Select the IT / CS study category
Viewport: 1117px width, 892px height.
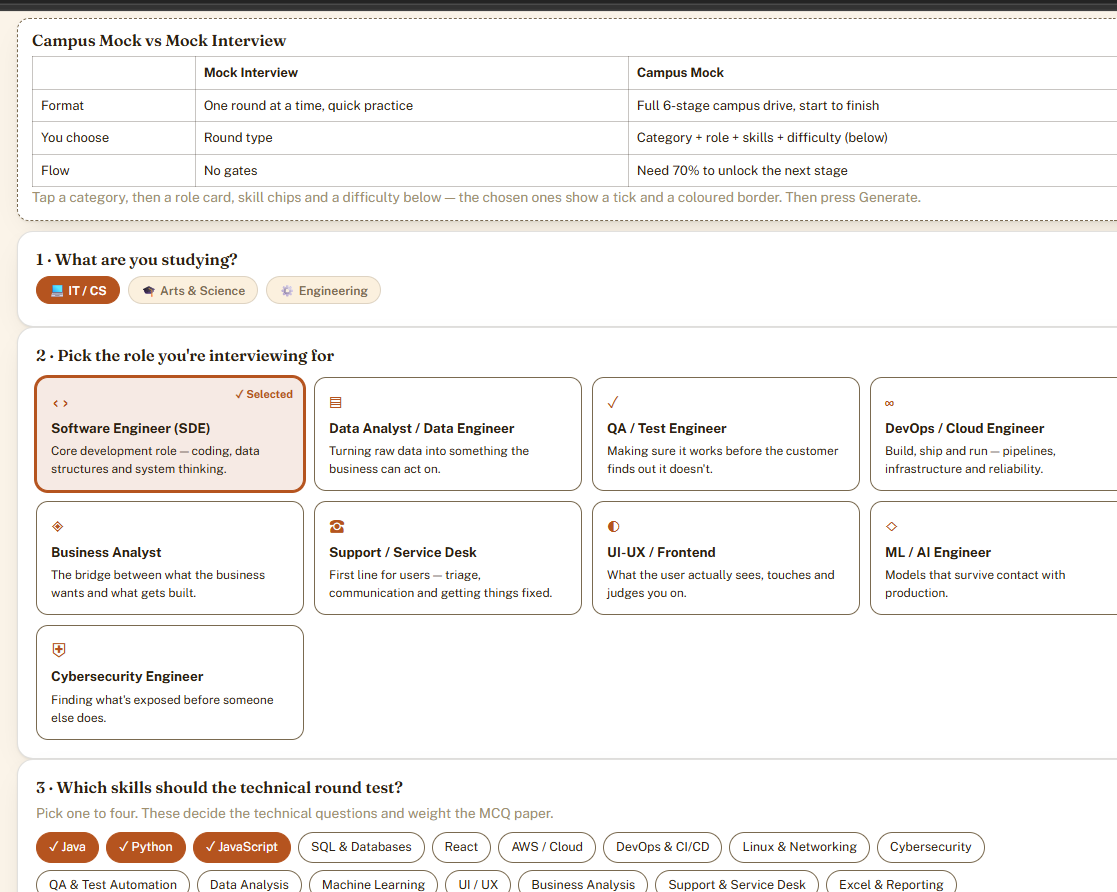coord(78,291)
